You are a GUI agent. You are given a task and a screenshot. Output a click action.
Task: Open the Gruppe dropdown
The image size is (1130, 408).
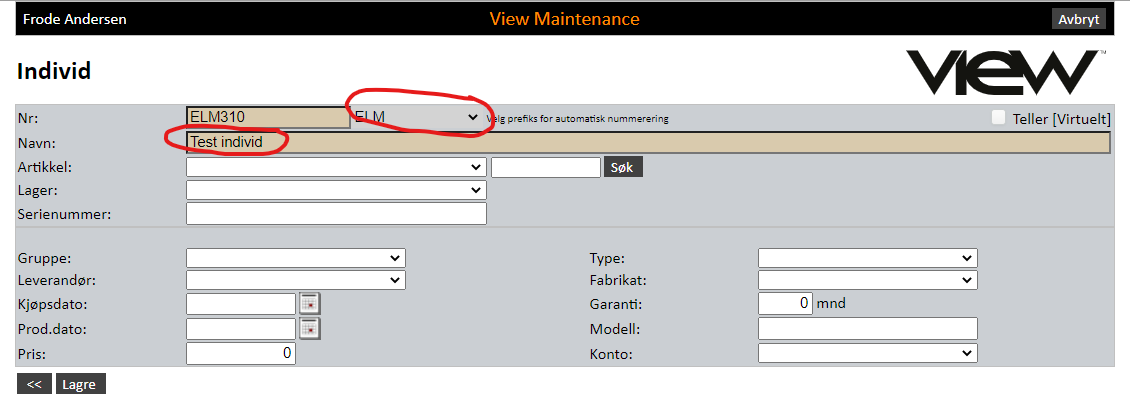tap(295, 257)
